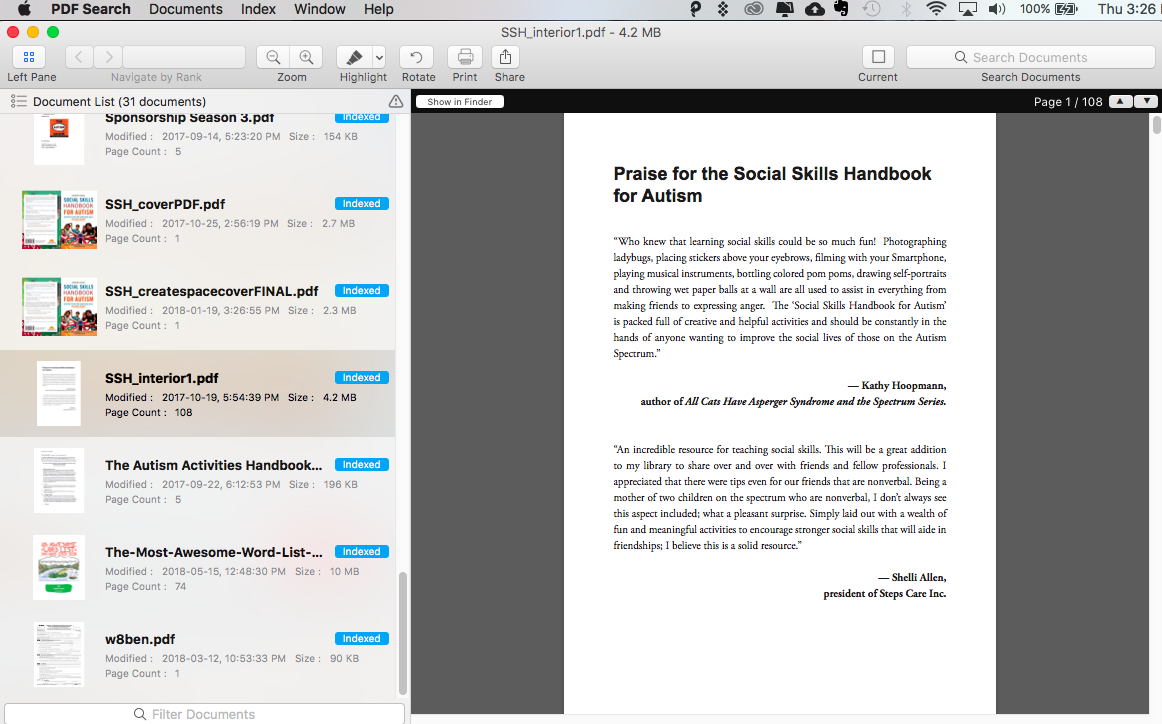This screenshot has height=724, width=1162.
Task: Select SSH_createspacecoverFINAL.pdf document
Action: click(198, 307)
